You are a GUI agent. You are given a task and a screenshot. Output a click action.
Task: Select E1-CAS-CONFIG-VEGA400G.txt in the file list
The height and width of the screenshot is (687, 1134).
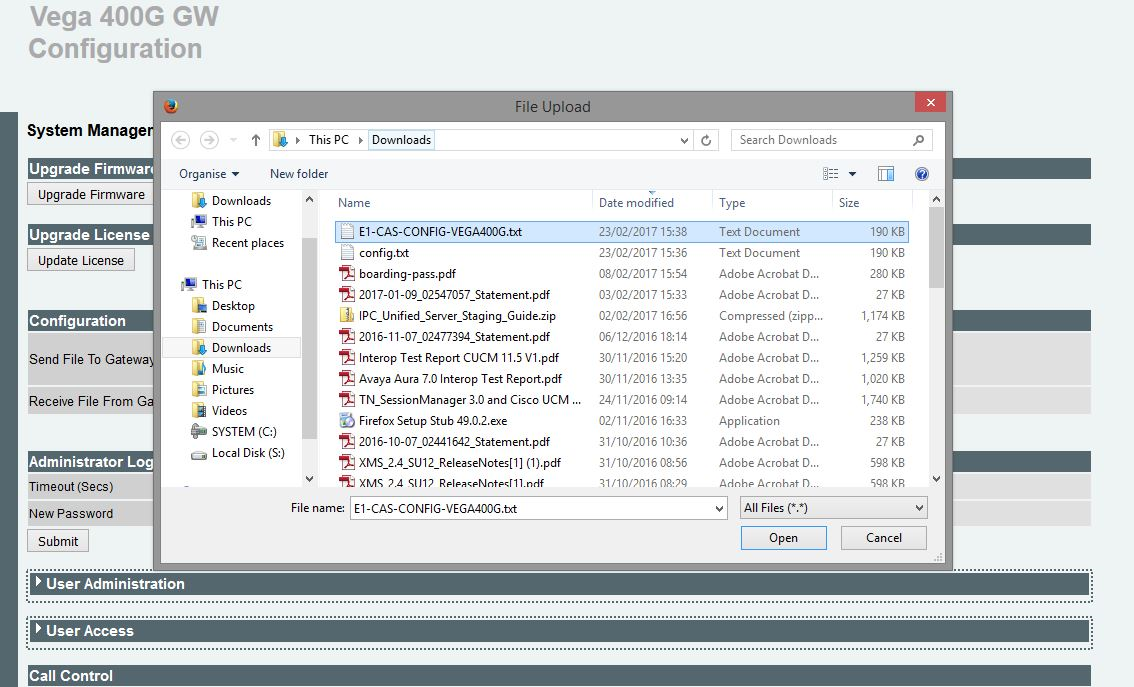[621, 231]
